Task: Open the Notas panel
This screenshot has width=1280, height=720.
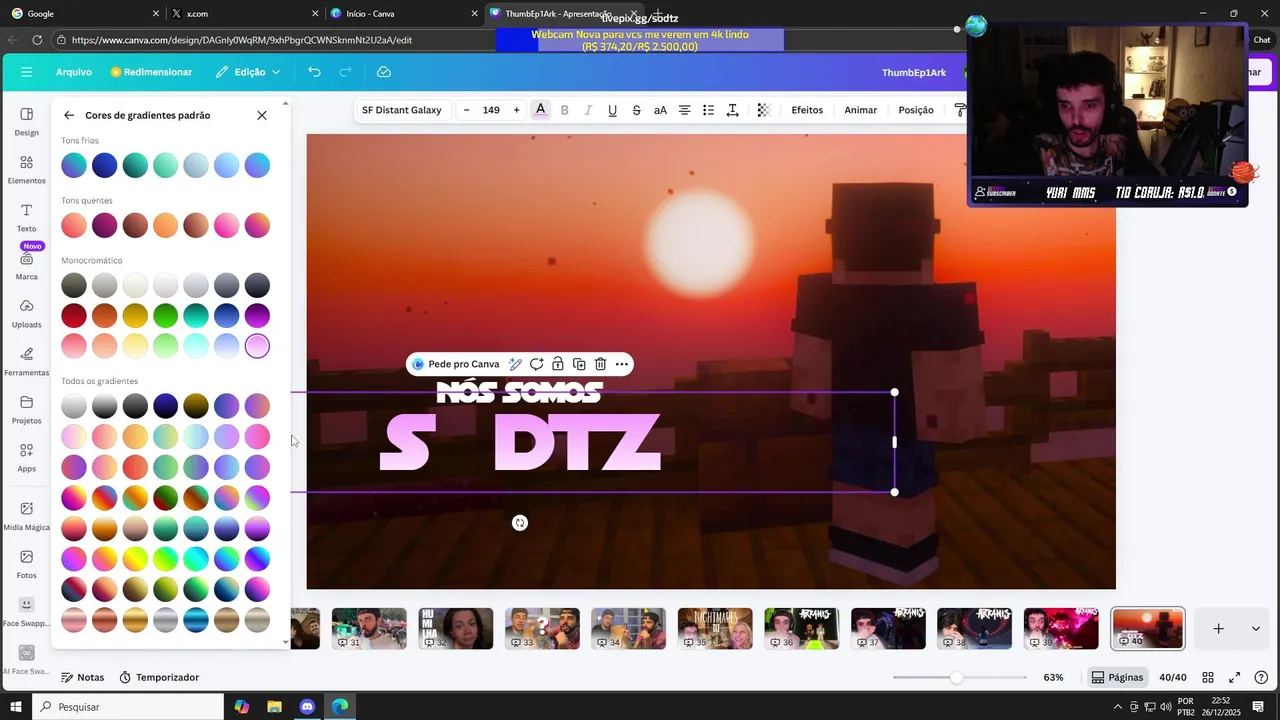Action: [x=82, y=677]
